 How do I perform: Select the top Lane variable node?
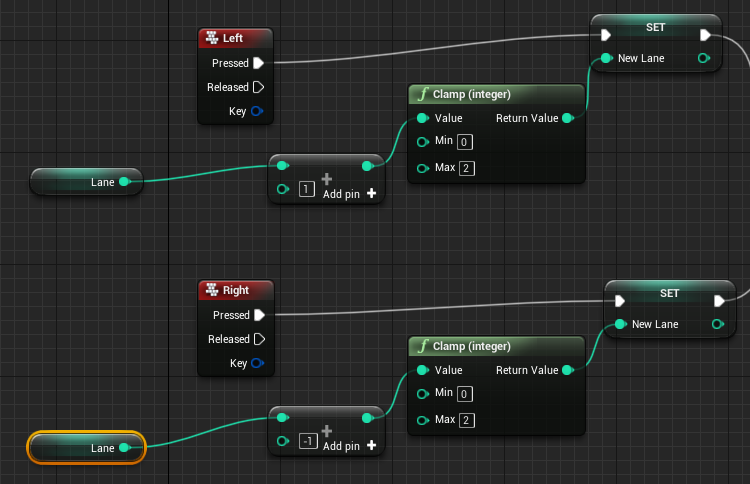click(x=85, y=182)
